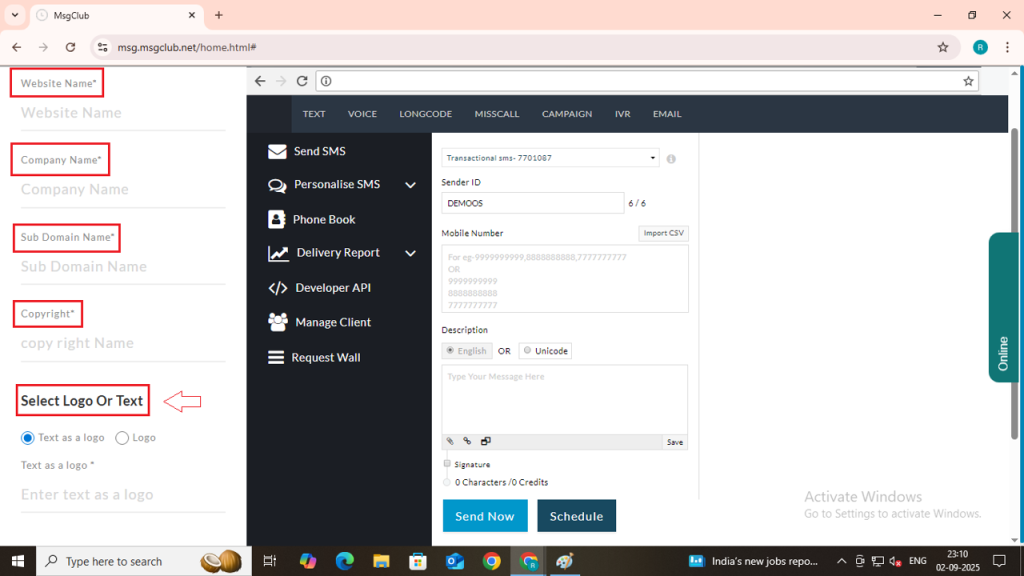
Task: Click the Send Now button
Action: point(485,516)
